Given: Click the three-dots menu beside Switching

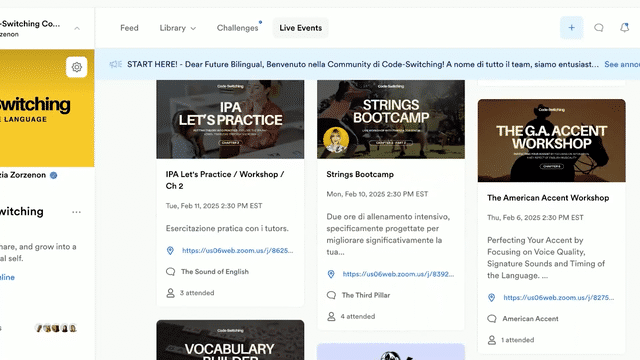Looking at the screenshot, I should (x=76, y=212).
